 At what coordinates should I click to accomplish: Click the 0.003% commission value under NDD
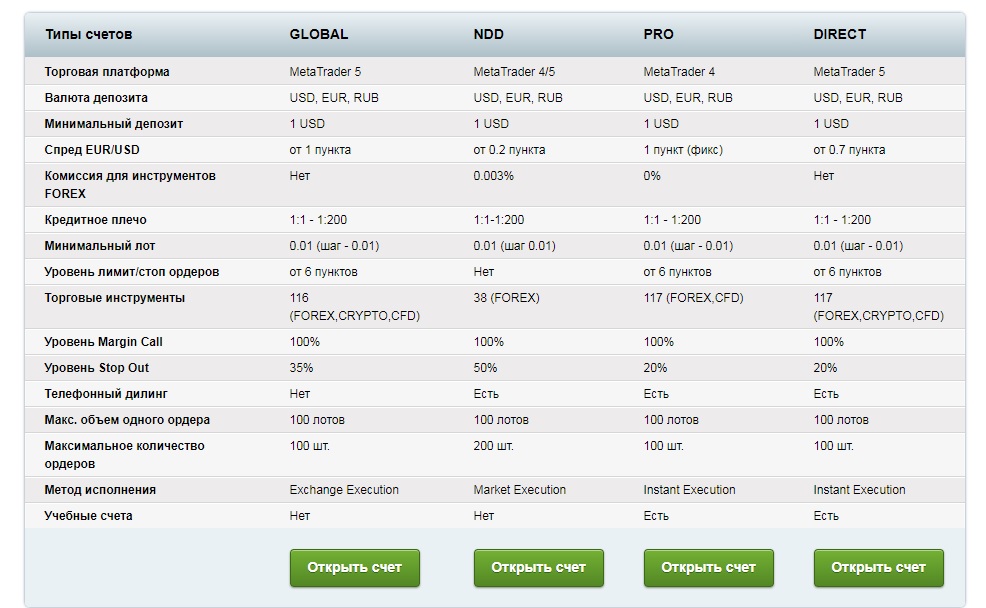(x=491, y=175)
